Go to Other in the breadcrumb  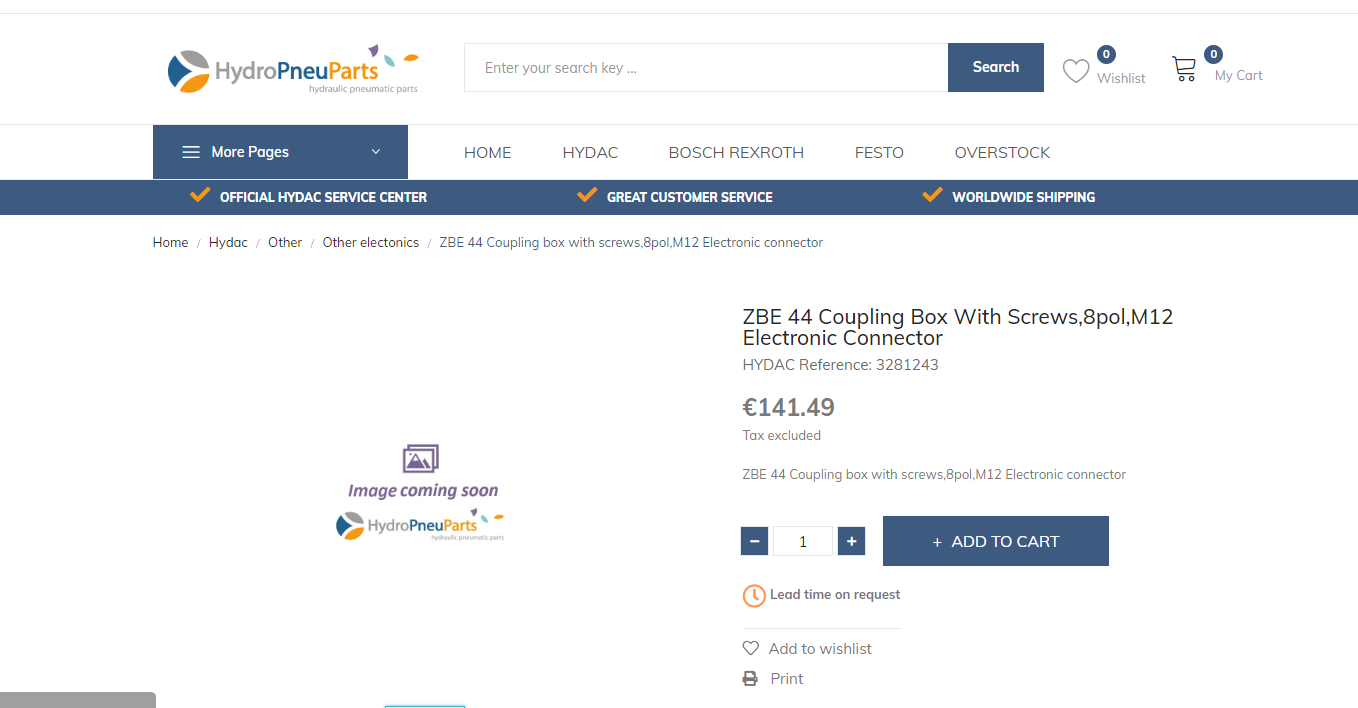pos(285,243)
